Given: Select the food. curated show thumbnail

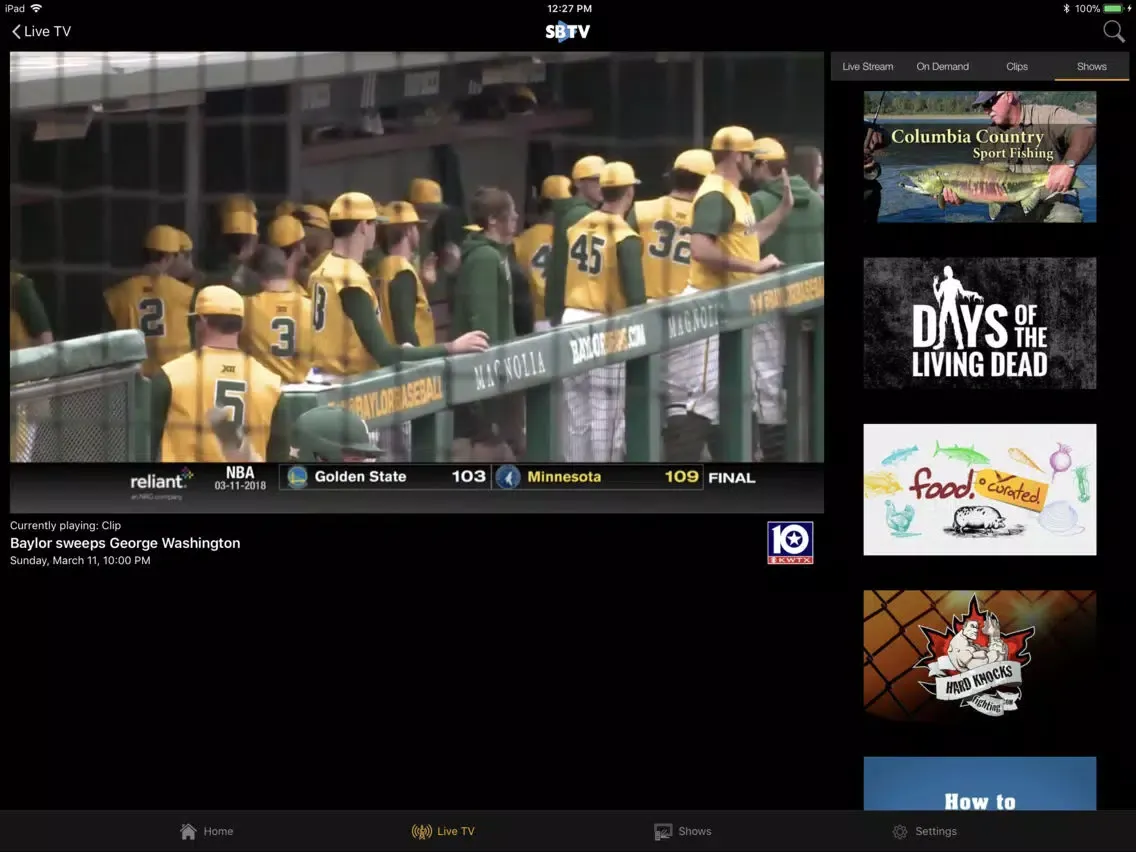Looking at the screenshot, I should pyautogui.click(x=979, y=489).
